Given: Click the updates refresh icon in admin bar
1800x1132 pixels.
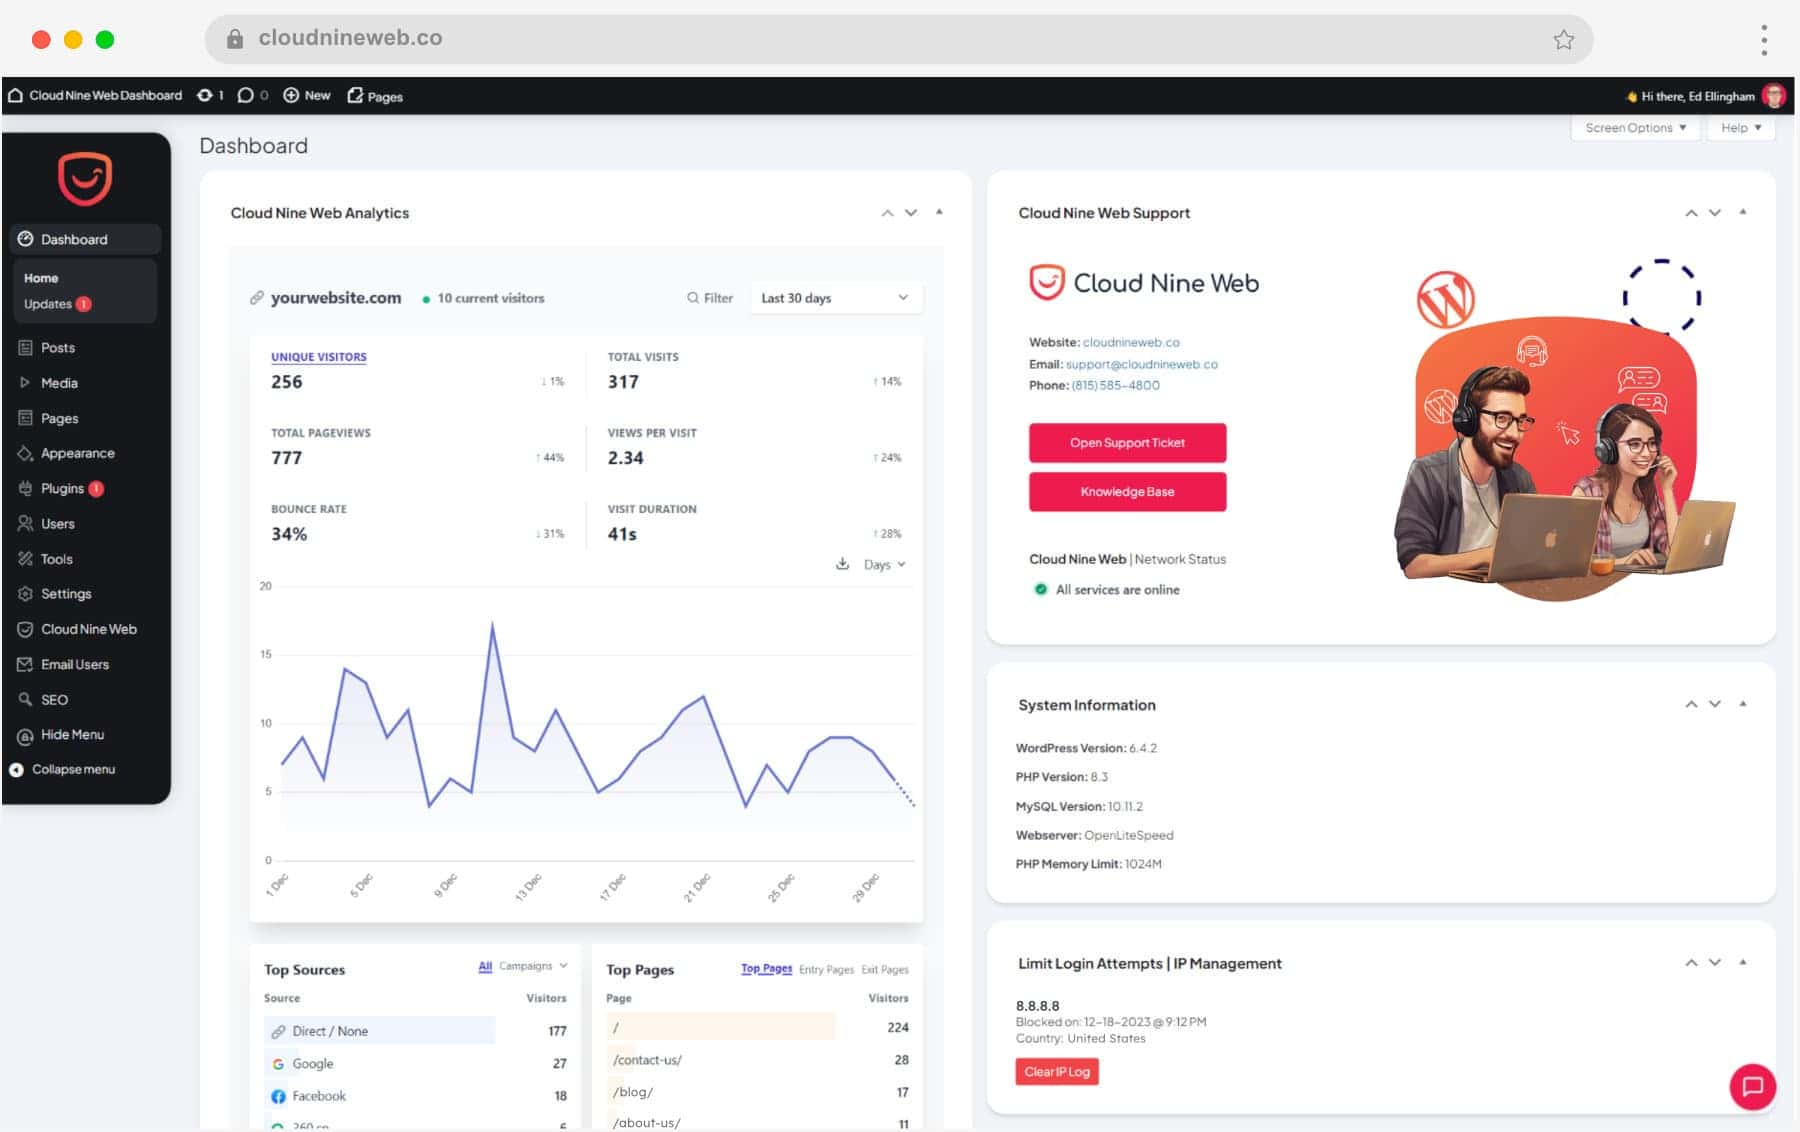Looking at the screenshot, I should click(205, 95).
